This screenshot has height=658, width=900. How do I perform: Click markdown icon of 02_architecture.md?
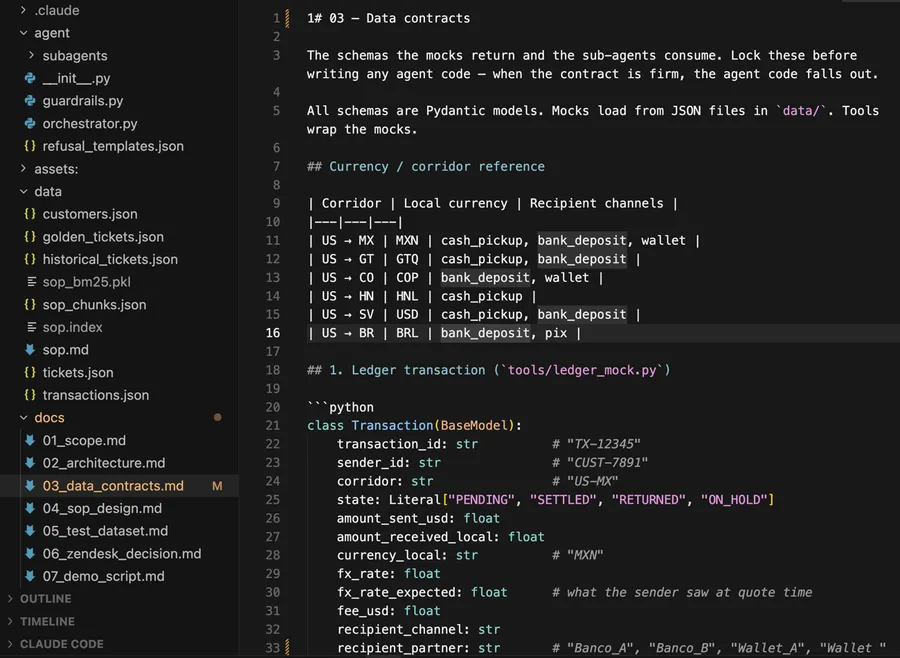click(30, 463)
